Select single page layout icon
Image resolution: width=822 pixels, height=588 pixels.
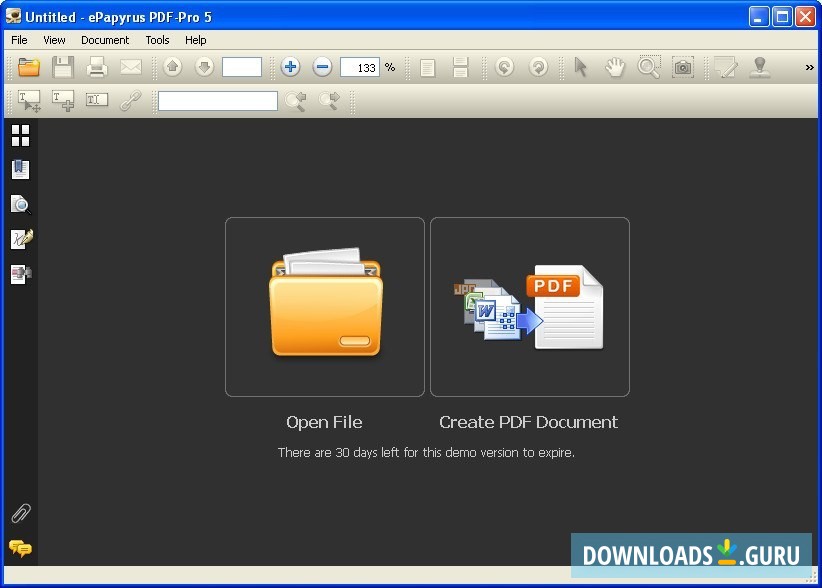pyautogui.click(x=428, y=68)
